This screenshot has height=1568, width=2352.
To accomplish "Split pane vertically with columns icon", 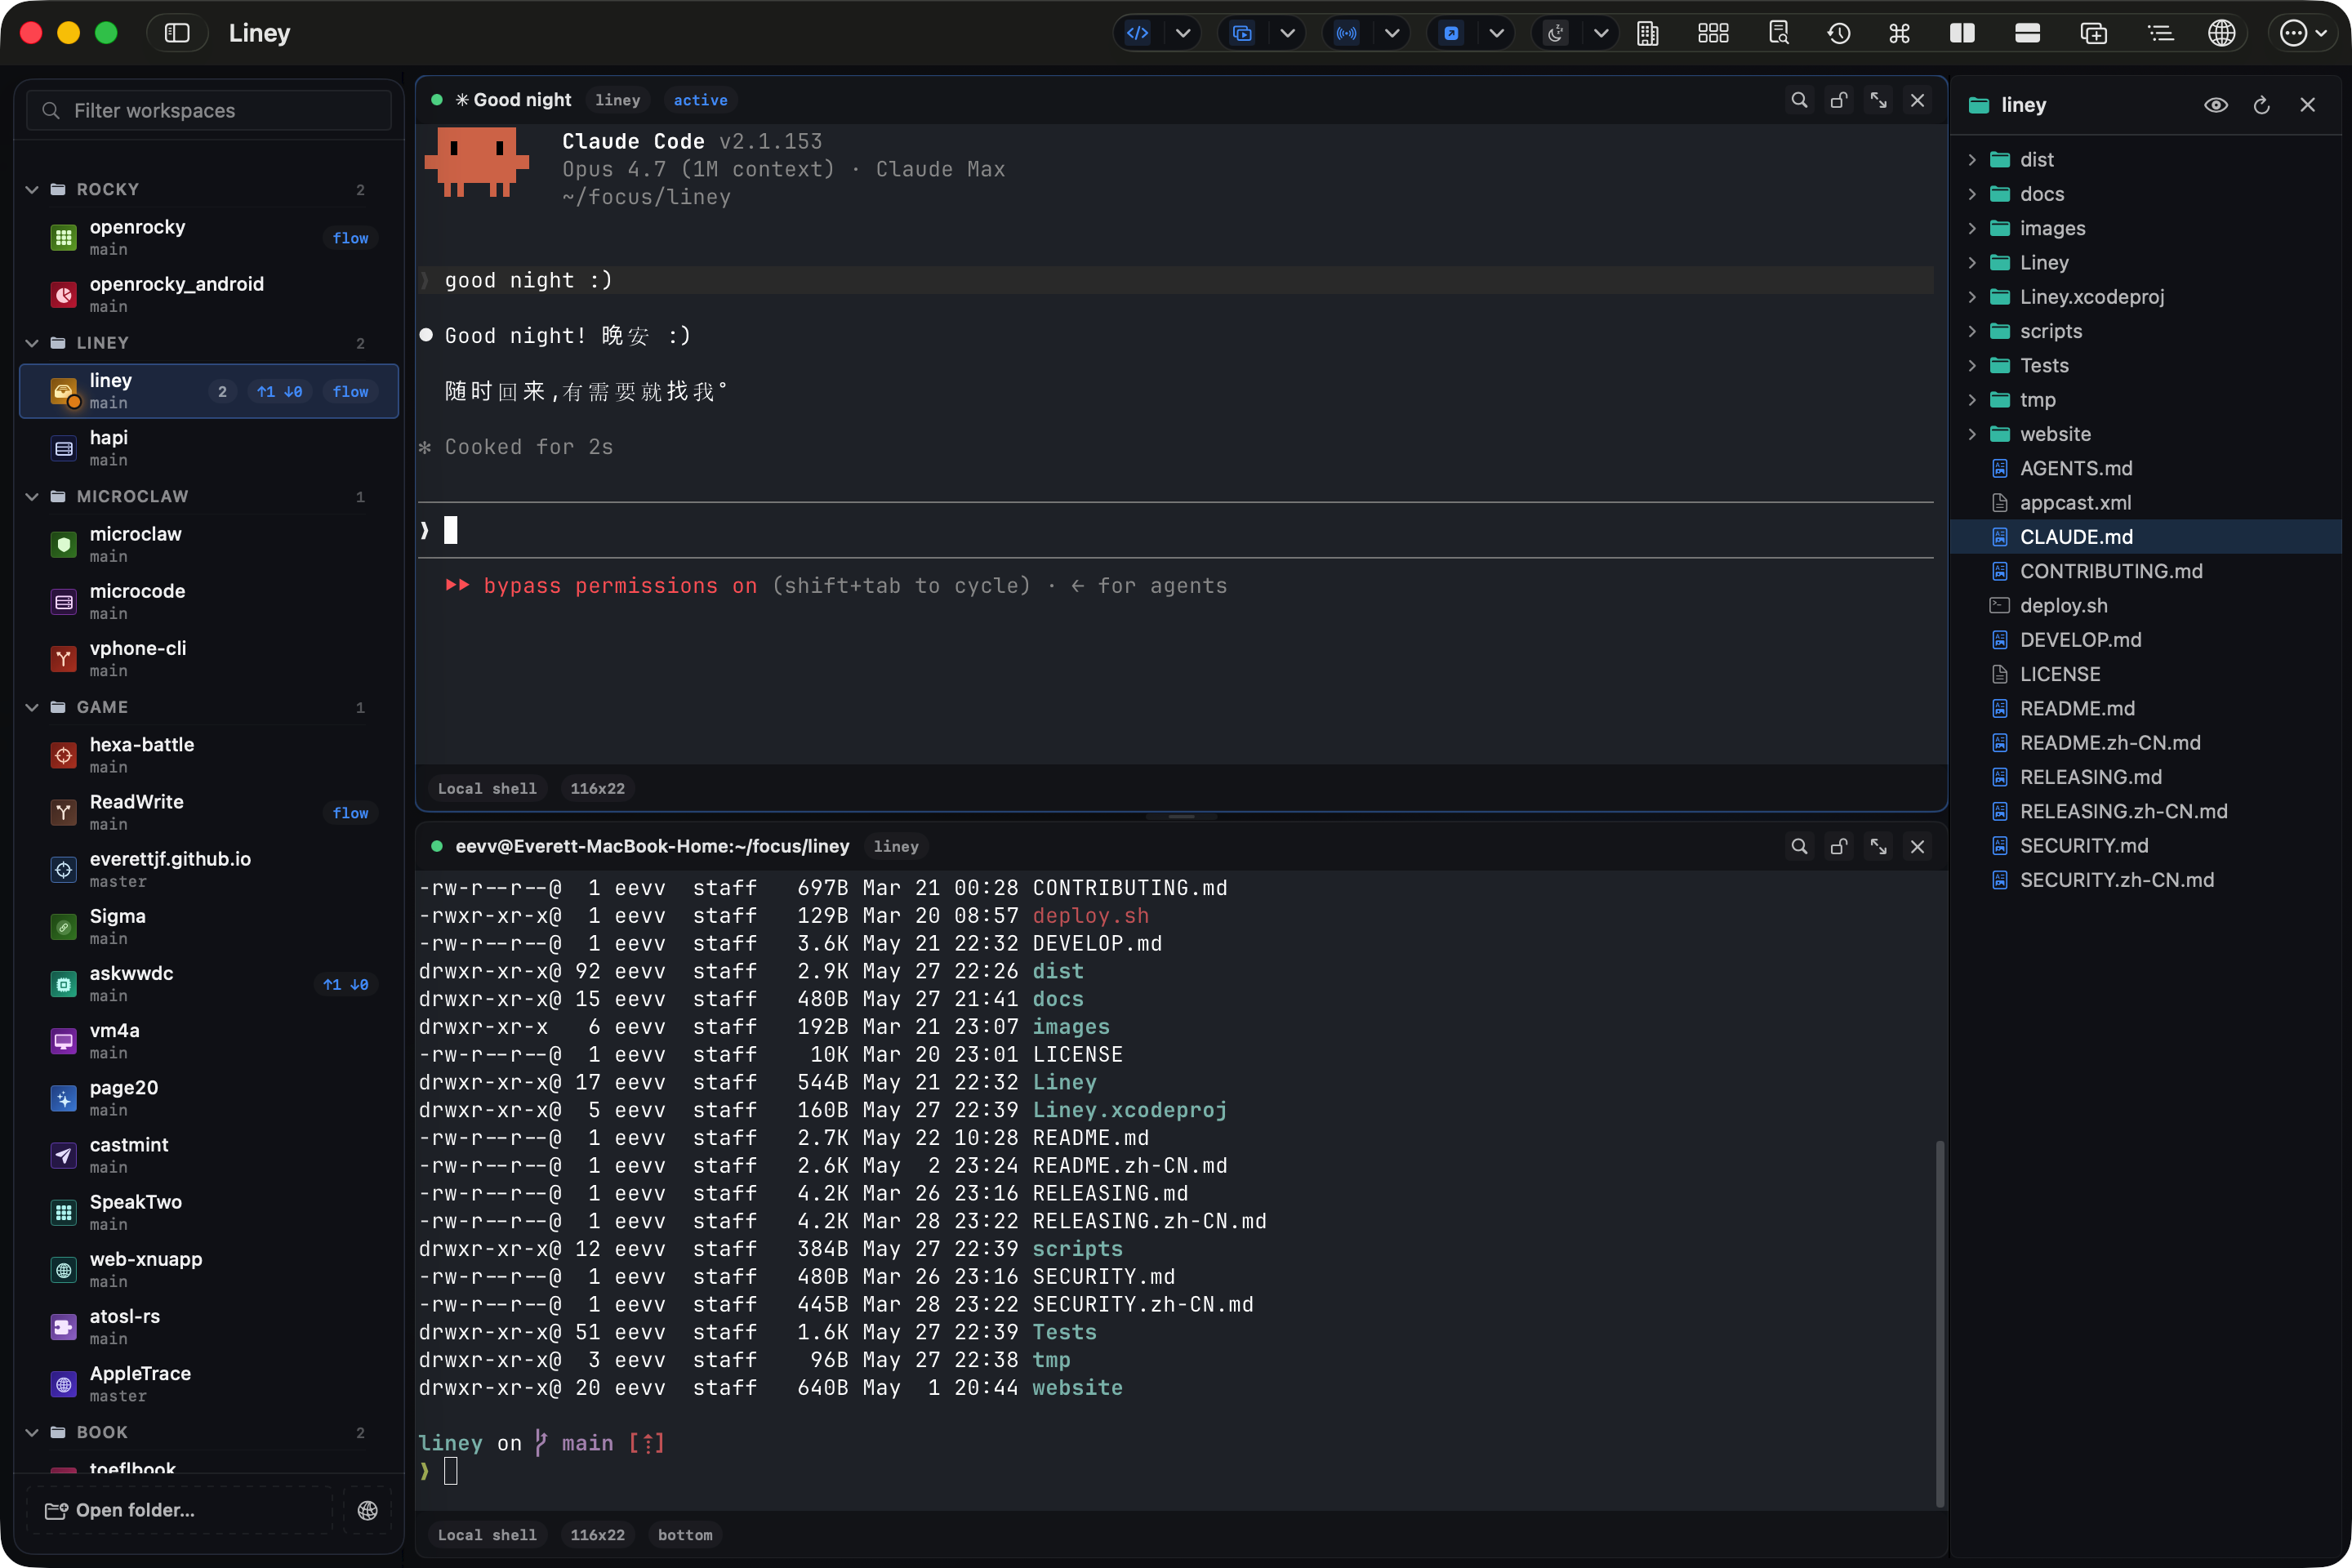I will coord(1962,33).
